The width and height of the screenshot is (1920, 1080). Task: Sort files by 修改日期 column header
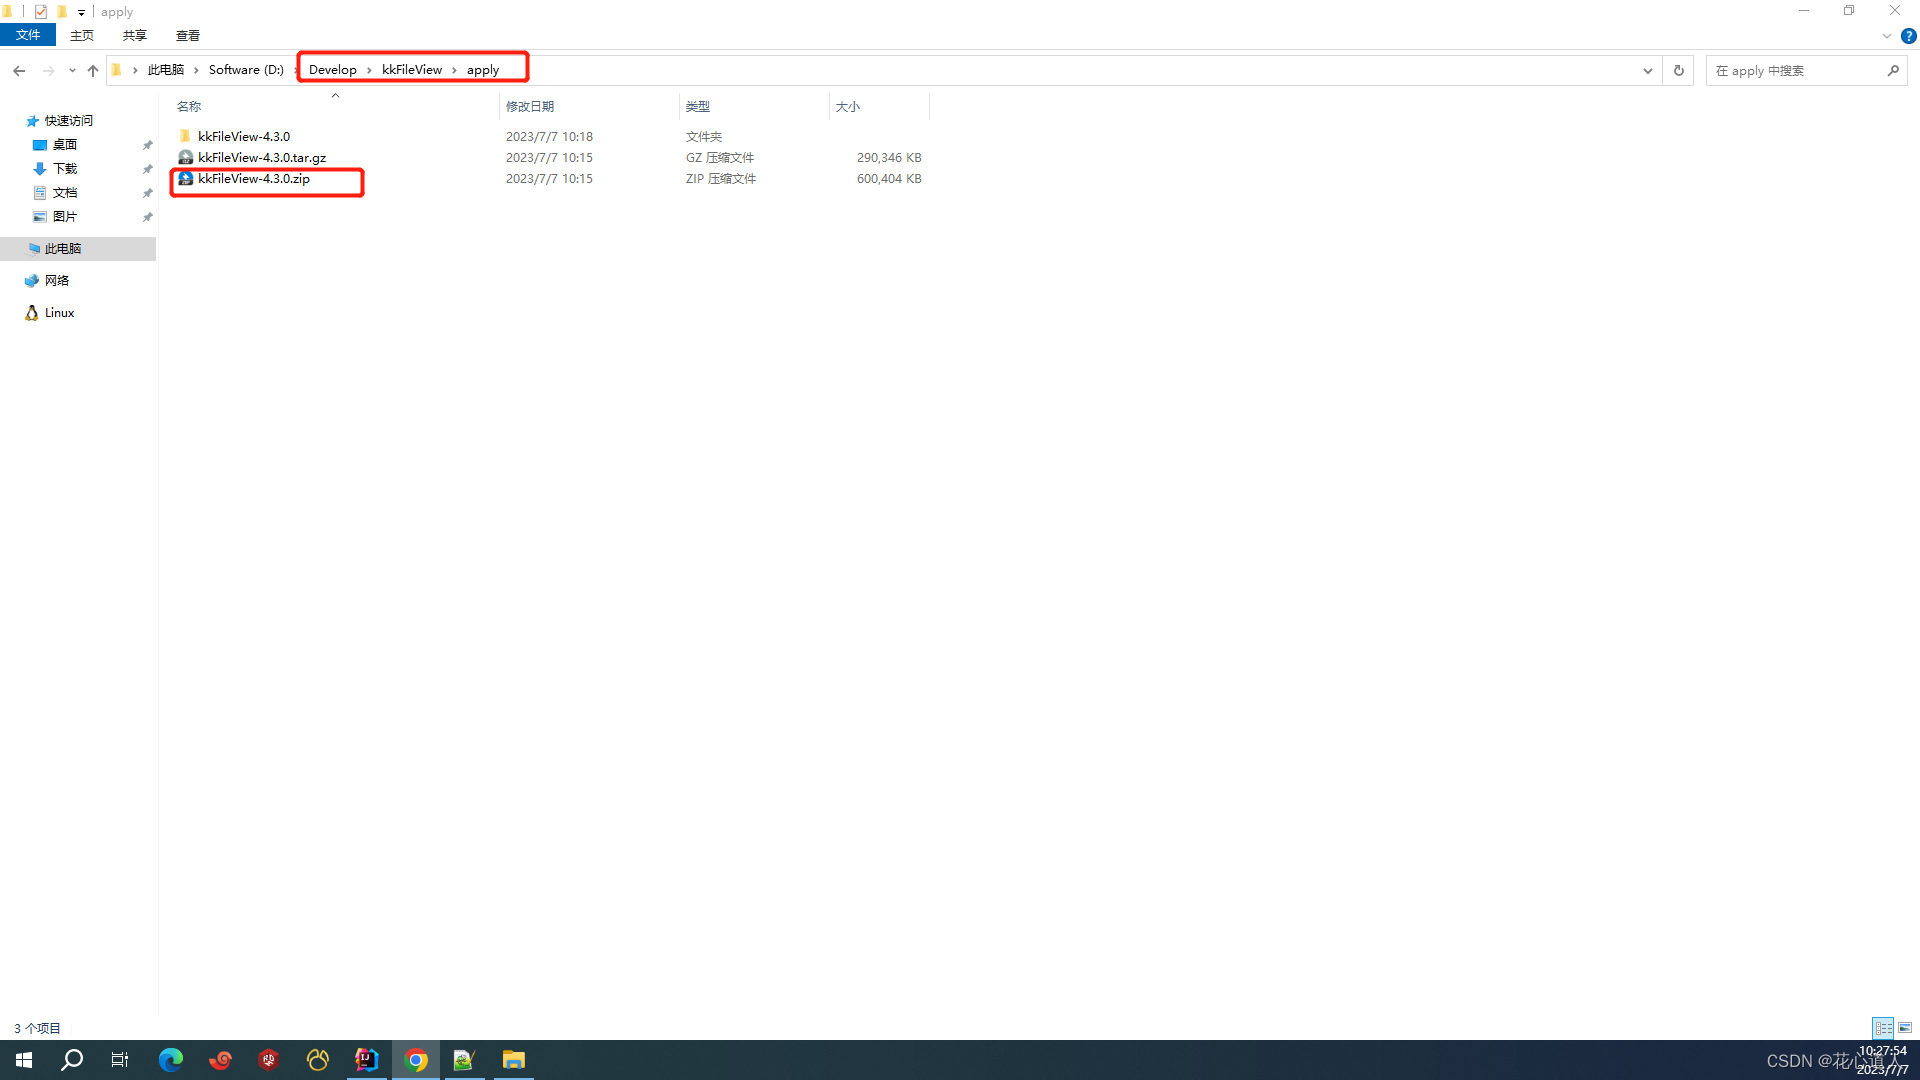529,106
